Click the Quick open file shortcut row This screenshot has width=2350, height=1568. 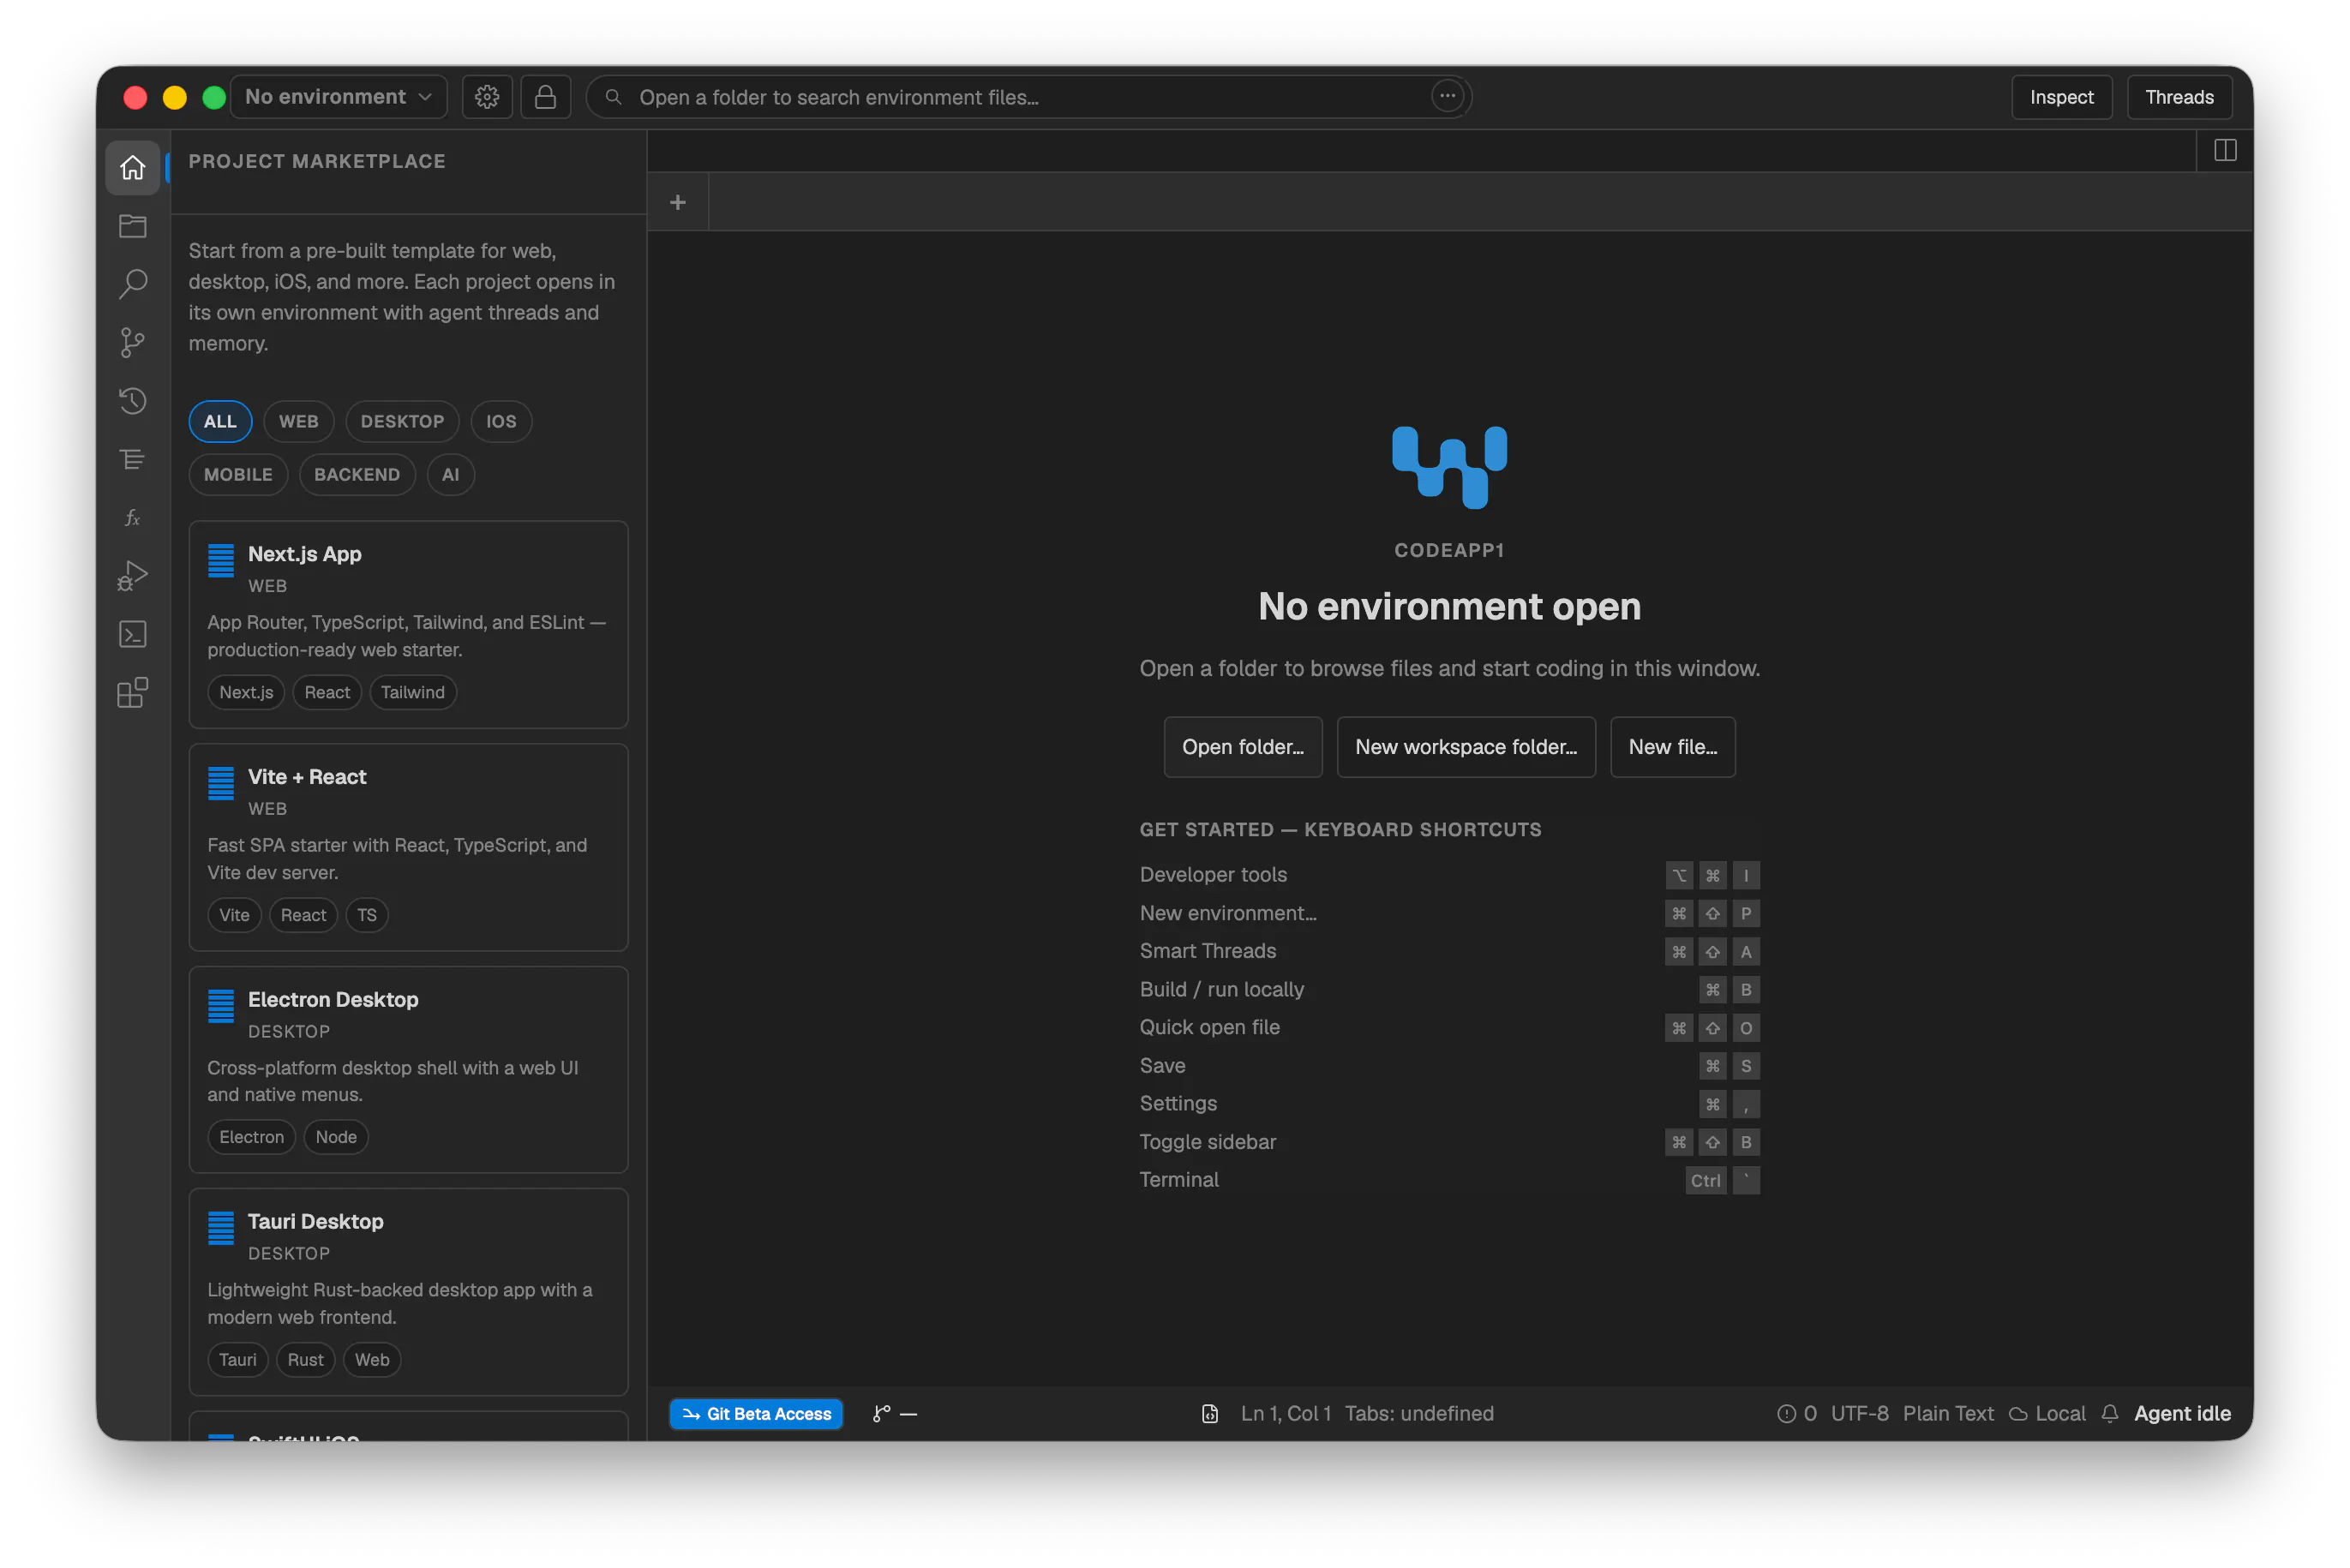pos(1449,1027)
